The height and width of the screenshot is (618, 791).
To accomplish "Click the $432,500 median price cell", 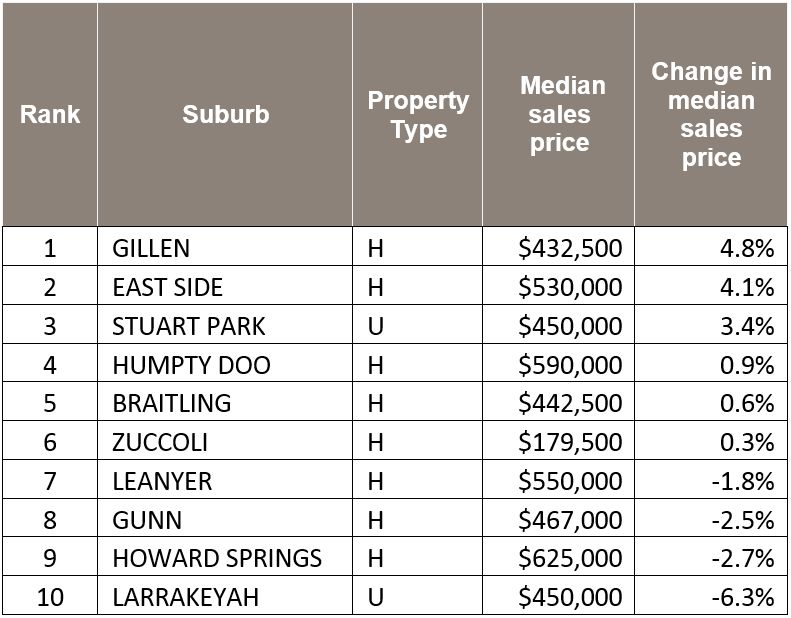I will click(x=570, y=248).
